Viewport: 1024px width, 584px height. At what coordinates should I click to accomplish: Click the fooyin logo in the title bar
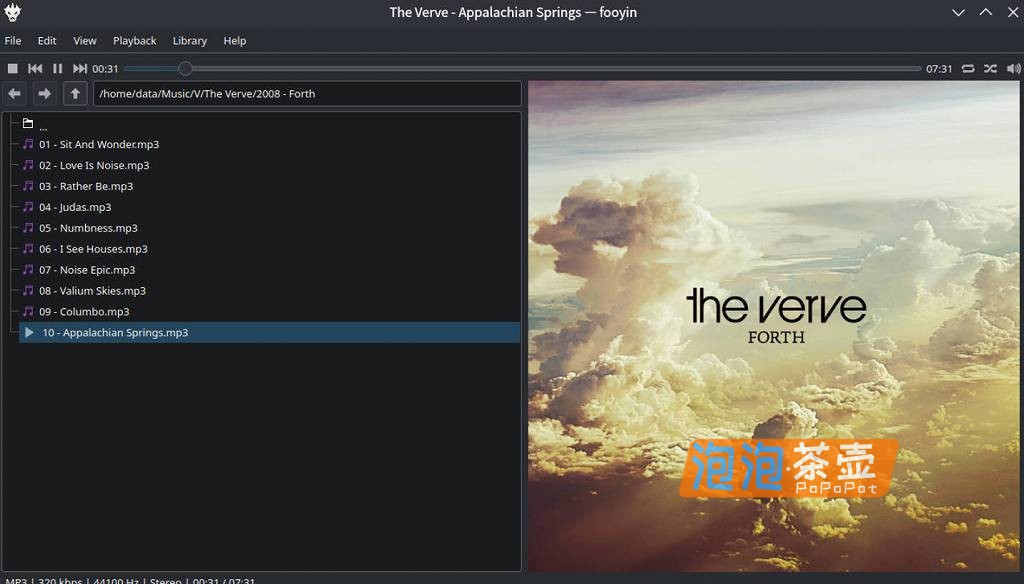(x=13, y=12)
